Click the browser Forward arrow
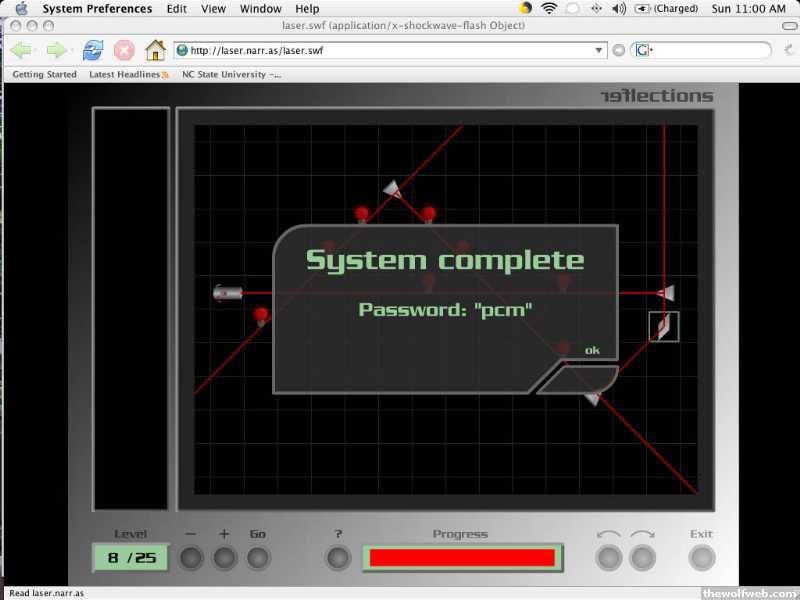The image size is (800, 600). pyautogui.click(x=56, y=50)
